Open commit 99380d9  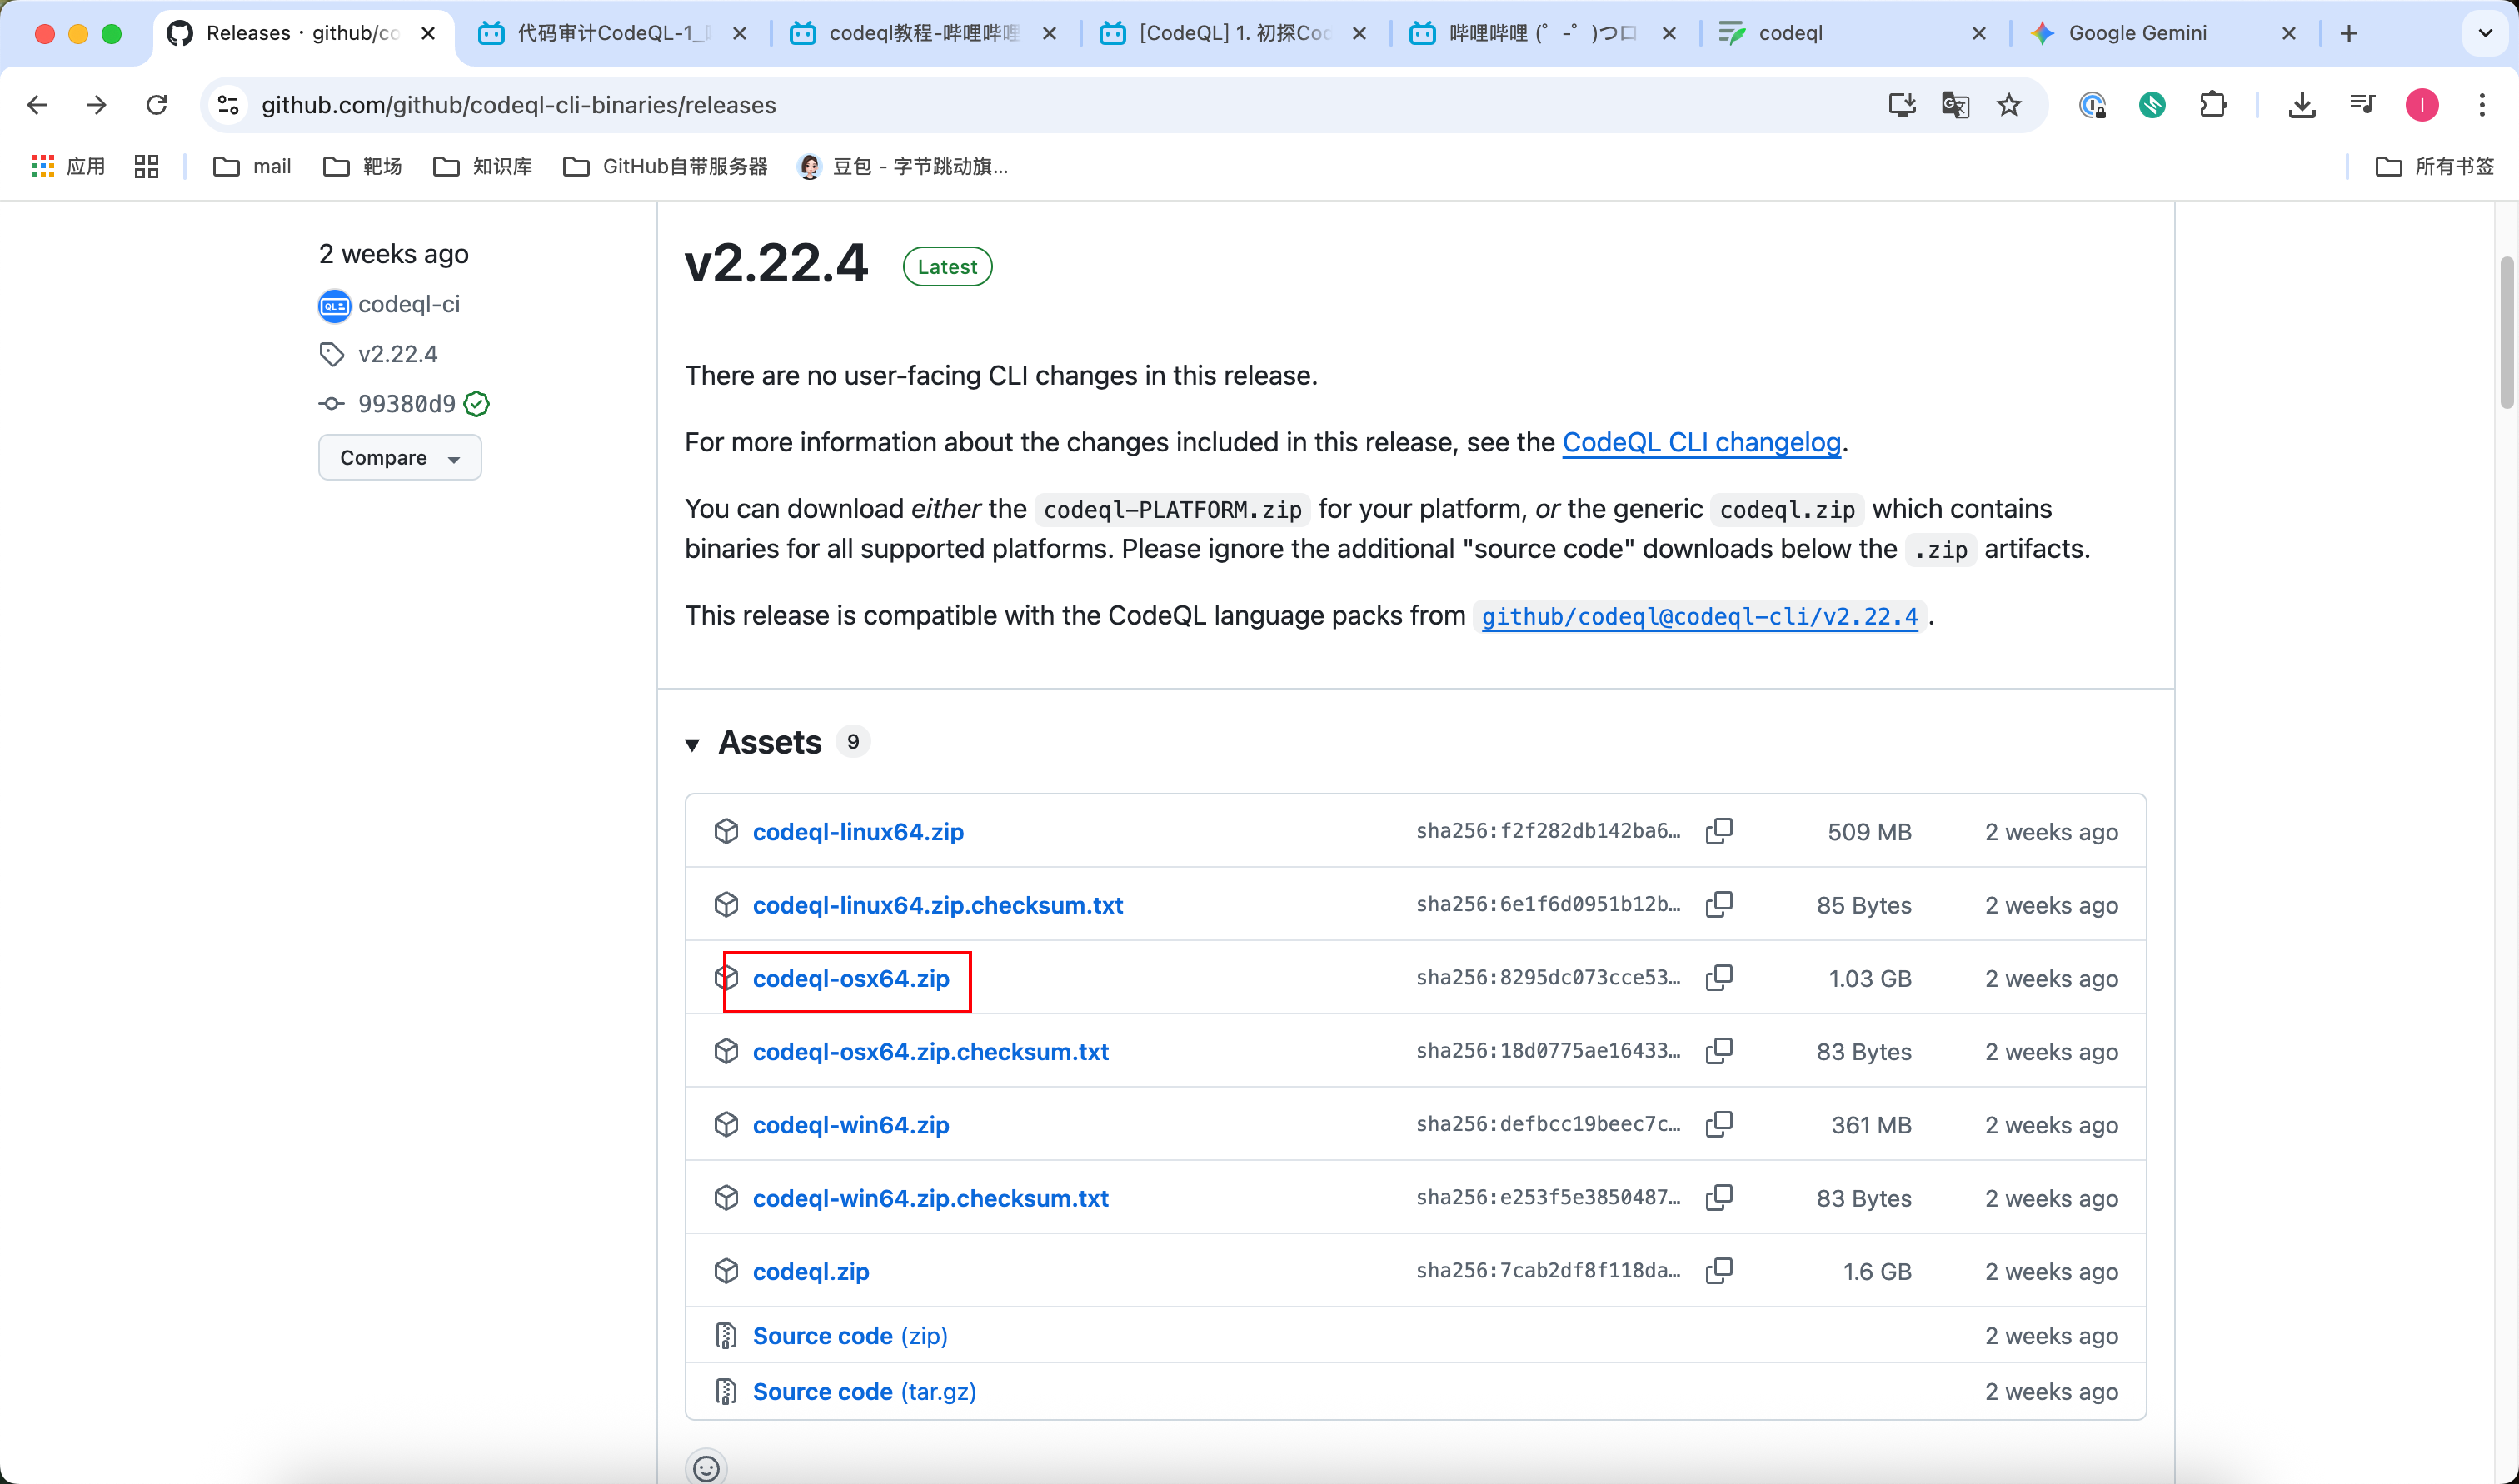[x=407, y=404]
